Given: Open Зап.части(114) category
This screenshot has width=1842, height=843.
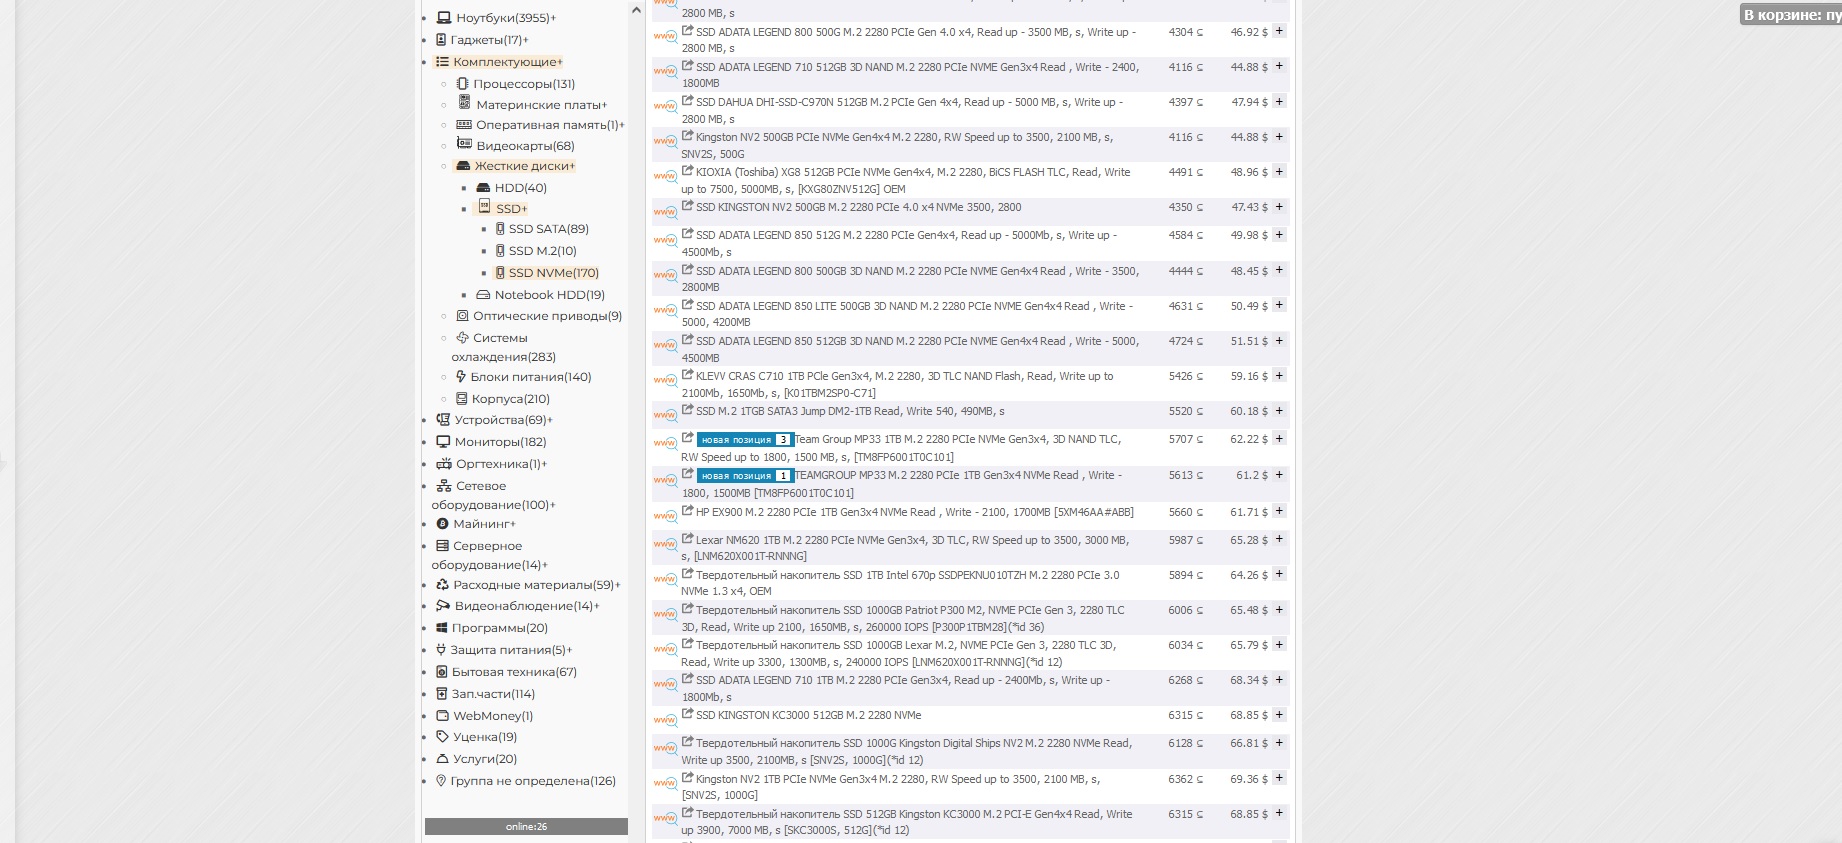Looking at the screenshot, I should 493,694.
